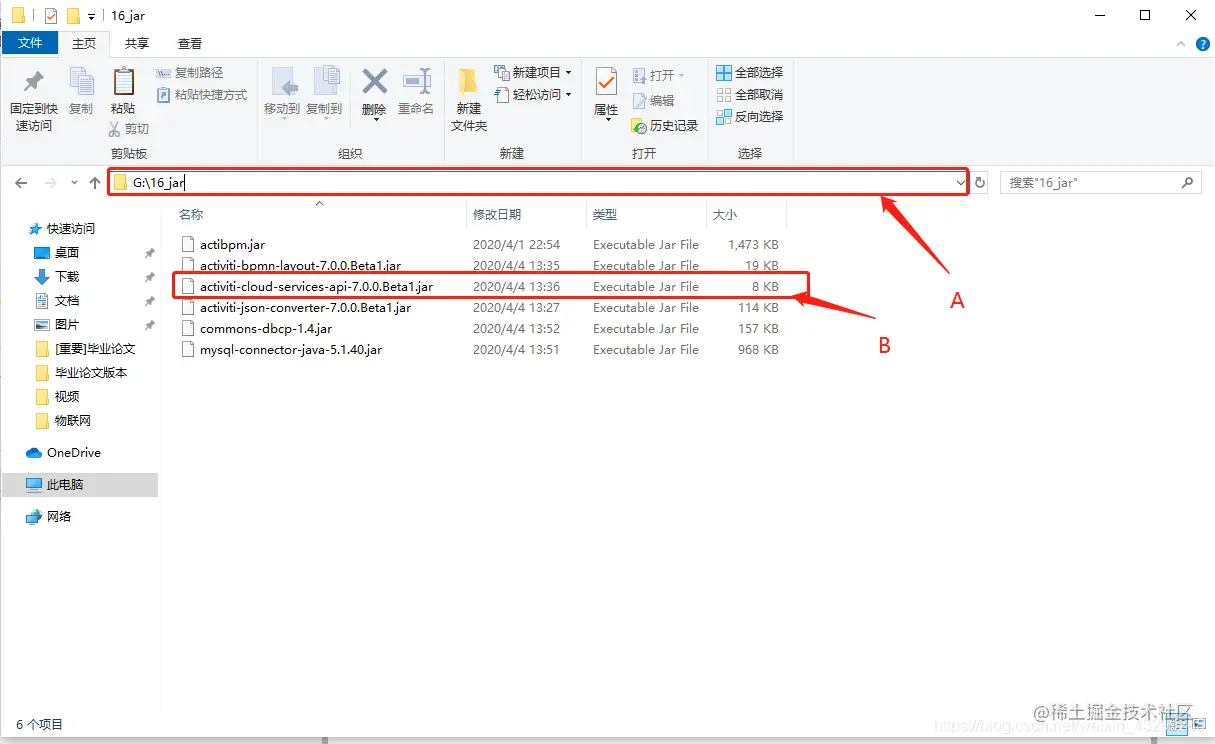Click Select all (全部选择)
This screenshot has width=1215, height=744.
(x=750, y=73)
